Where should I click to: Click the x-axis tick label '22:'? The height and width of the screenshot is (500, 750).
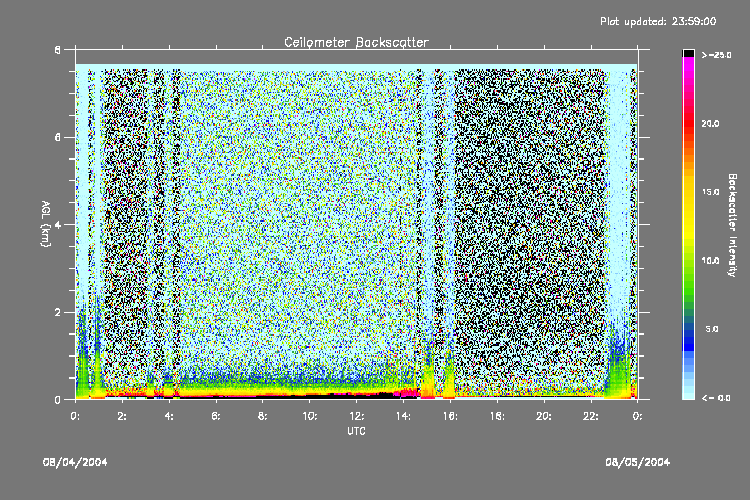591,416
